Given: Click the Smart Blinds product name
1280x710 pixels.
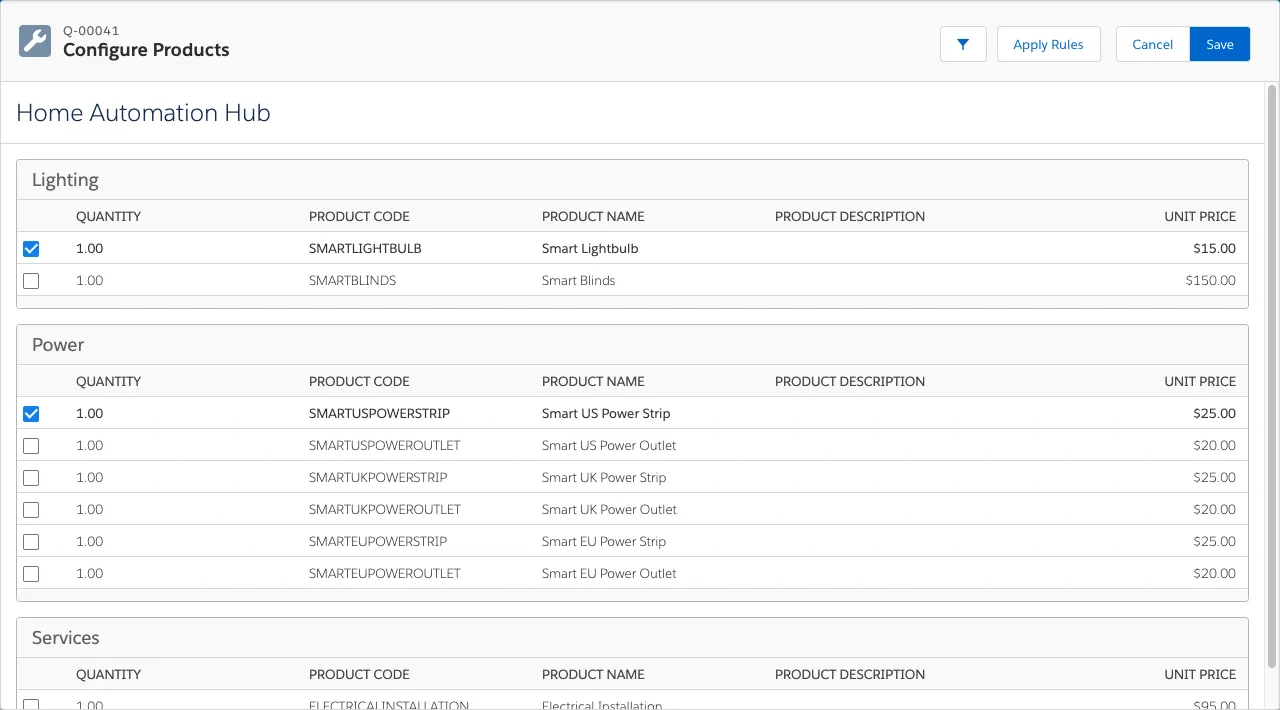Looking at the screenshot, I should (578, 280).
